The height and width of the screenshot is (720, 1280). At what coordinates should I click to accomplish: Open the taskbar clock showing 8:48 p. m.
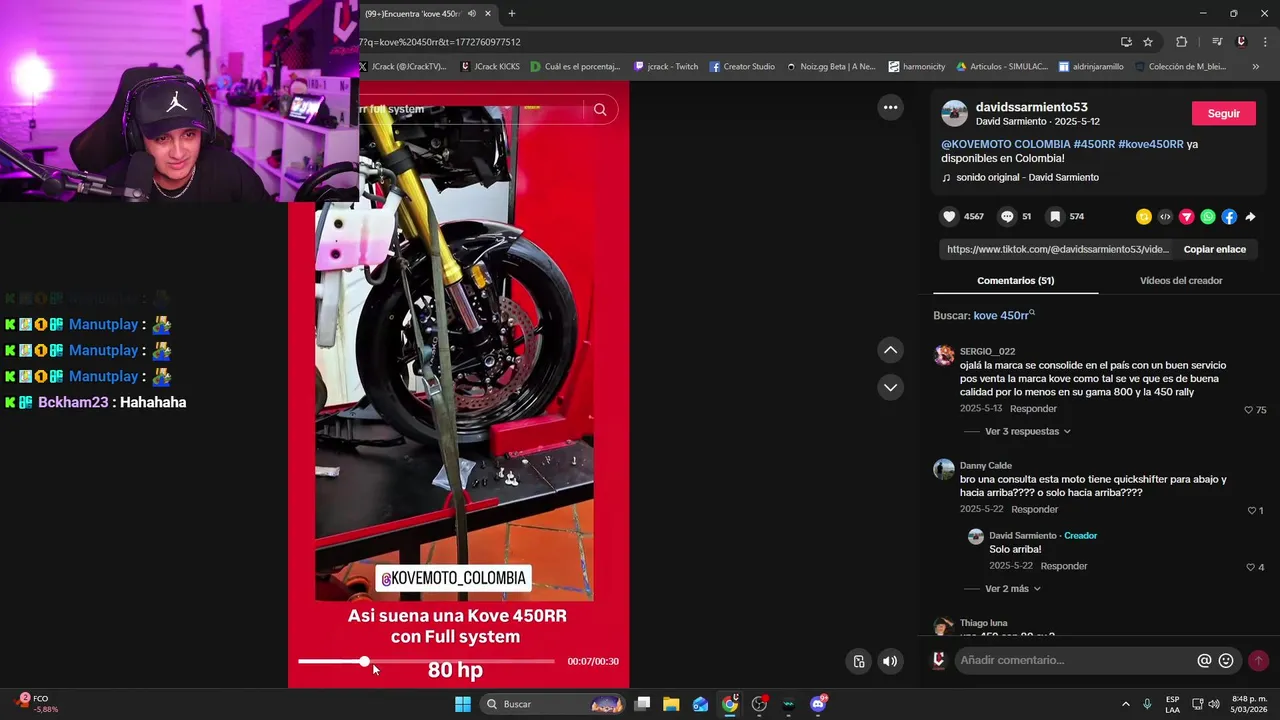click(1249, 704)
